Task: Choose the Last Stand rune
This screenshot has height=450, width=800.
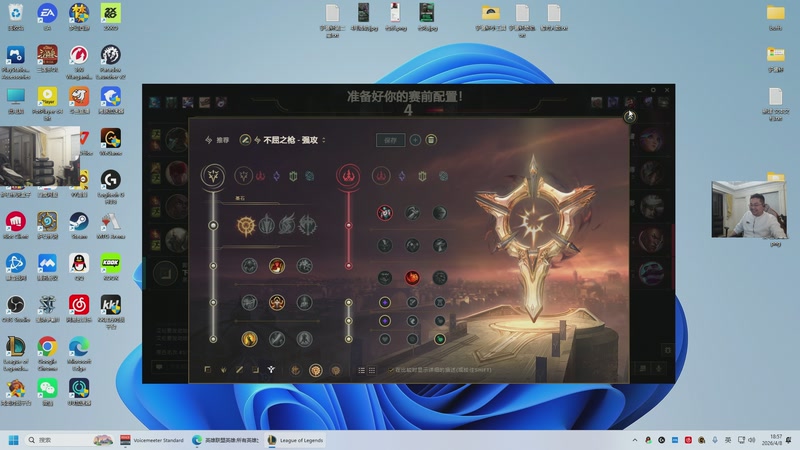Action: coord(305,339)
